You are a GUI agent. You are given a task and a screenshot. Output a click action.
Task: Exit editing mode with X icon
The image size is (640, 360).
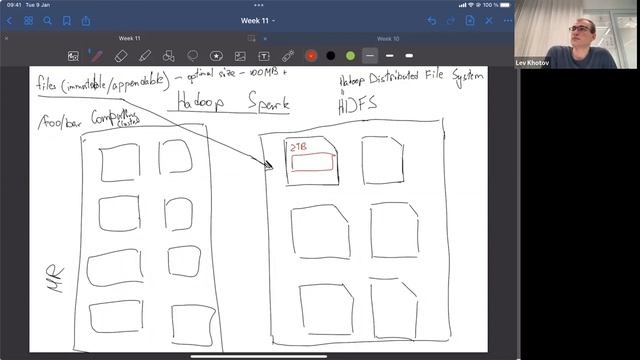pos(489,20)
